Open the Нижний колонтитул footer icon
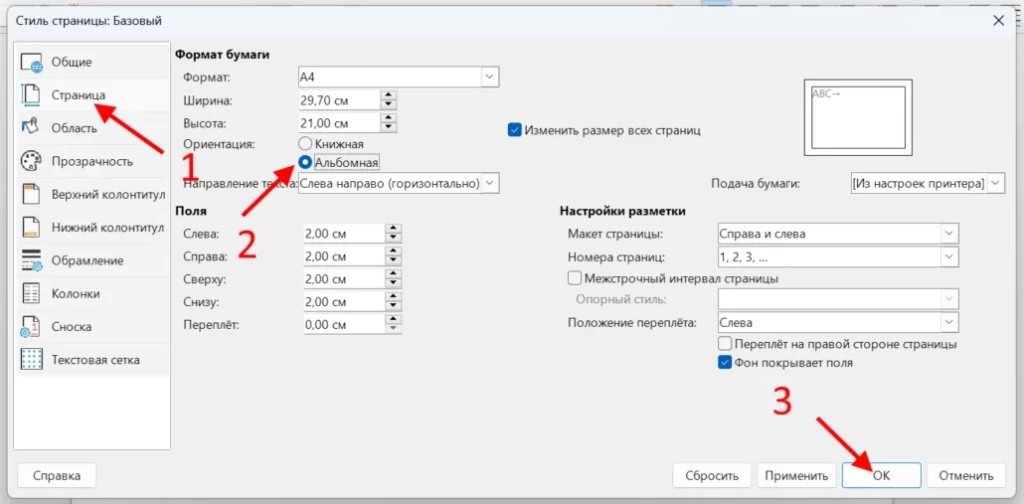1024x504 pixels. 31,227
